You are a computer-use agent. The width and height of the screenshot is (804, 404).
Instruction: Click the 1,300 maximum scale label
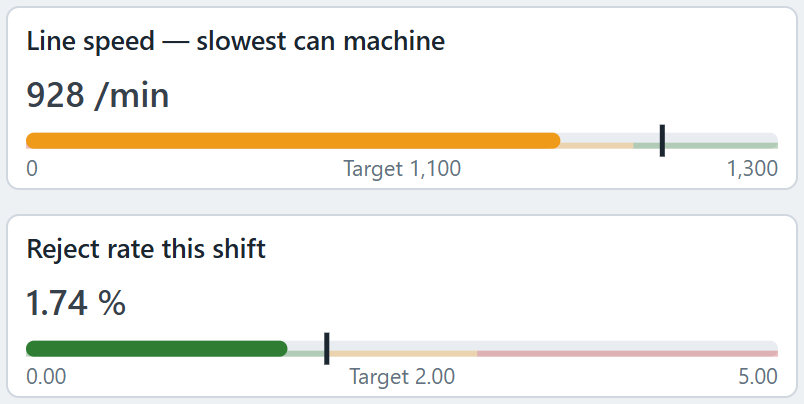752,169
